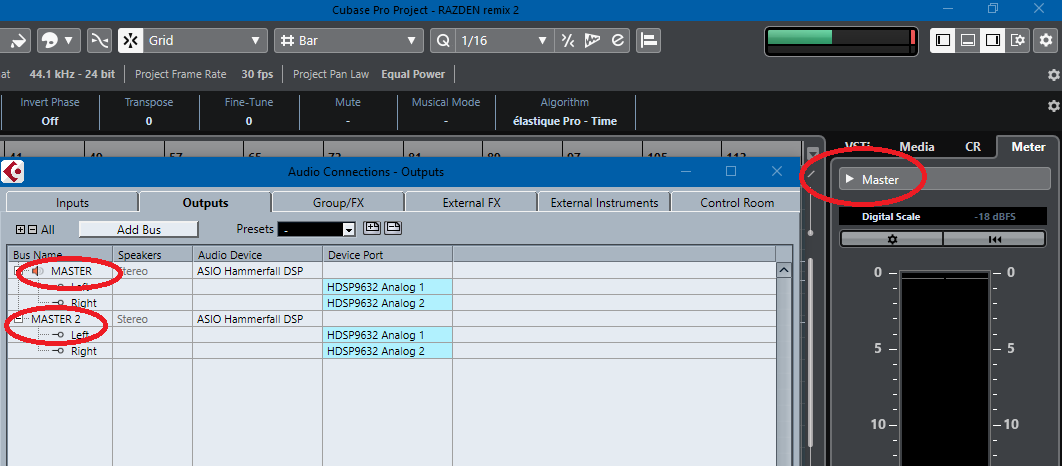Click the Add Bus button
1062x466 pixels.
click(139, 230)
